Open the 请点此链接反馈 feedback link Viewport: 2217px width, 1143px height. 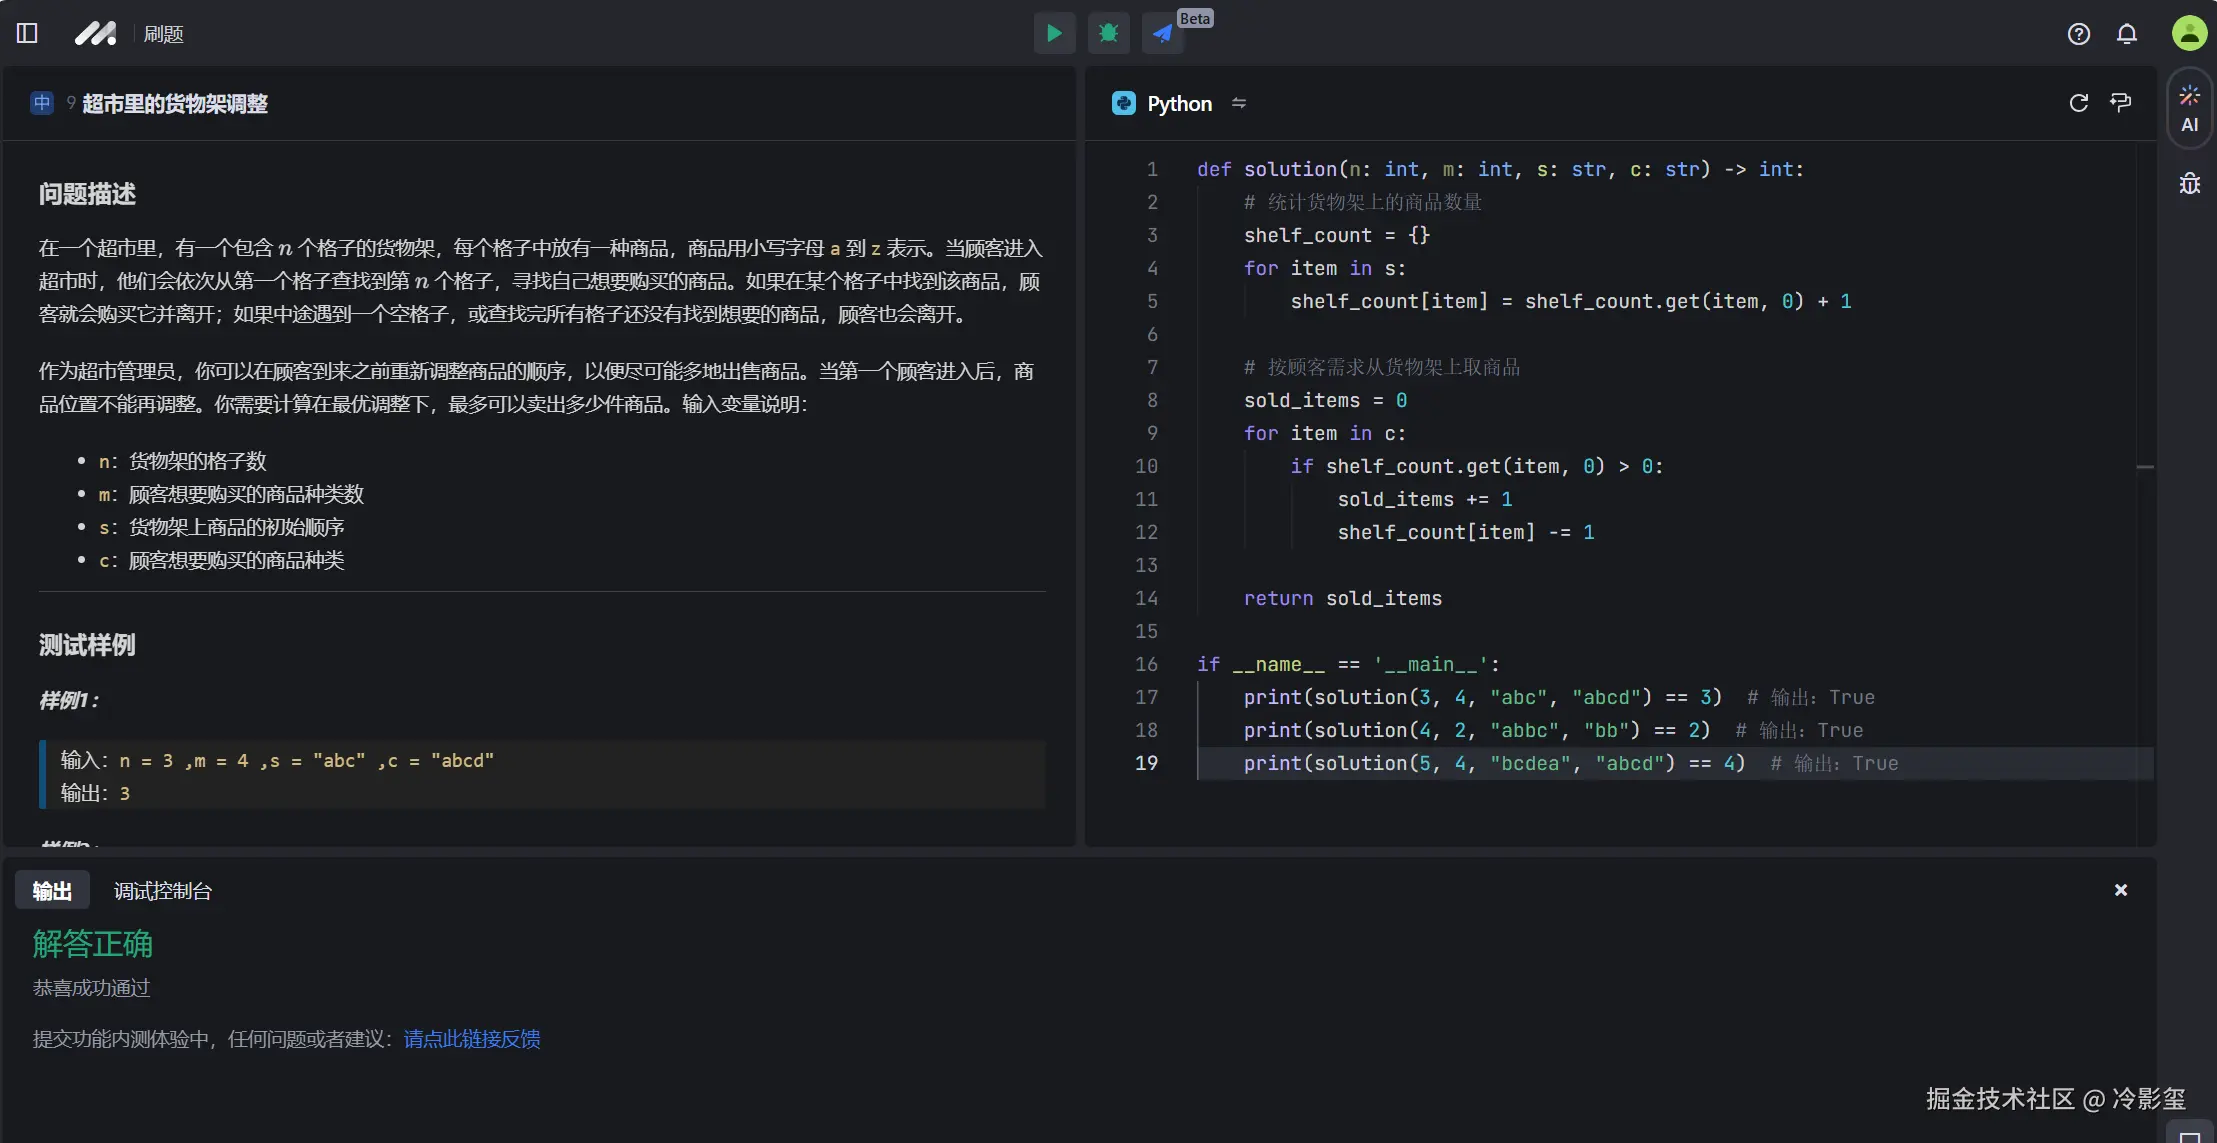click(470, 1039)
